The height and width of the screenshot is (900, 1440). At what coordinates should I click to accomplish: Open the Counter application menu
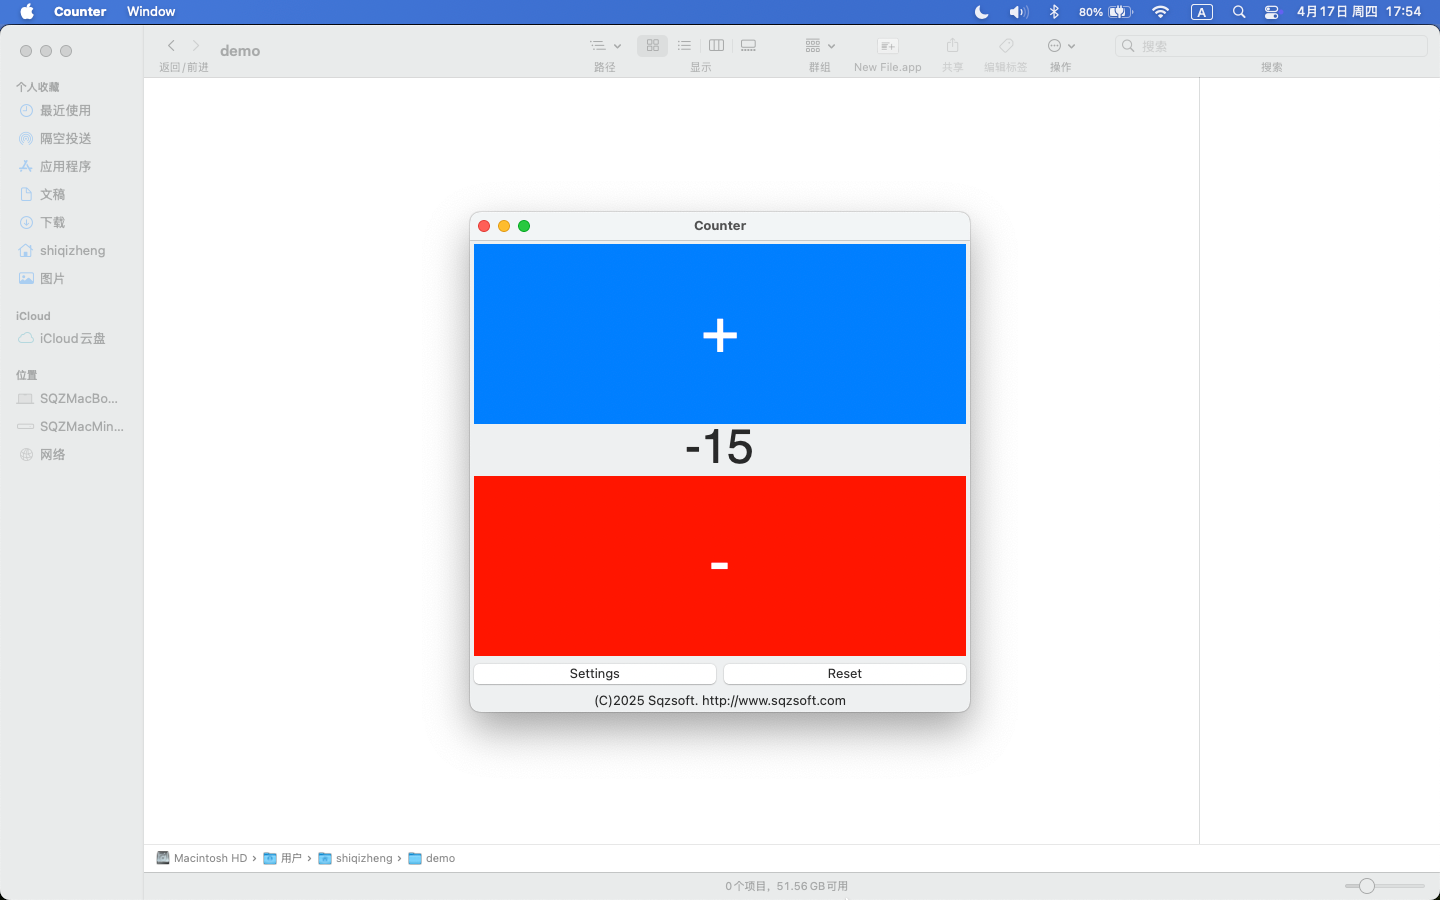click(x=80, y=12)
